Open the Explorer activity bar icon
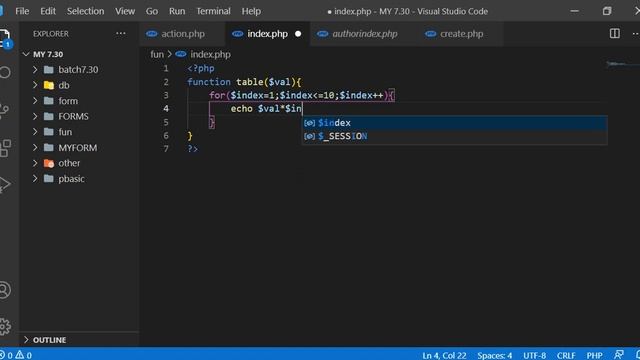Image resolution: width=640 pixels, height=360 pixels. (x=4, y=38)
